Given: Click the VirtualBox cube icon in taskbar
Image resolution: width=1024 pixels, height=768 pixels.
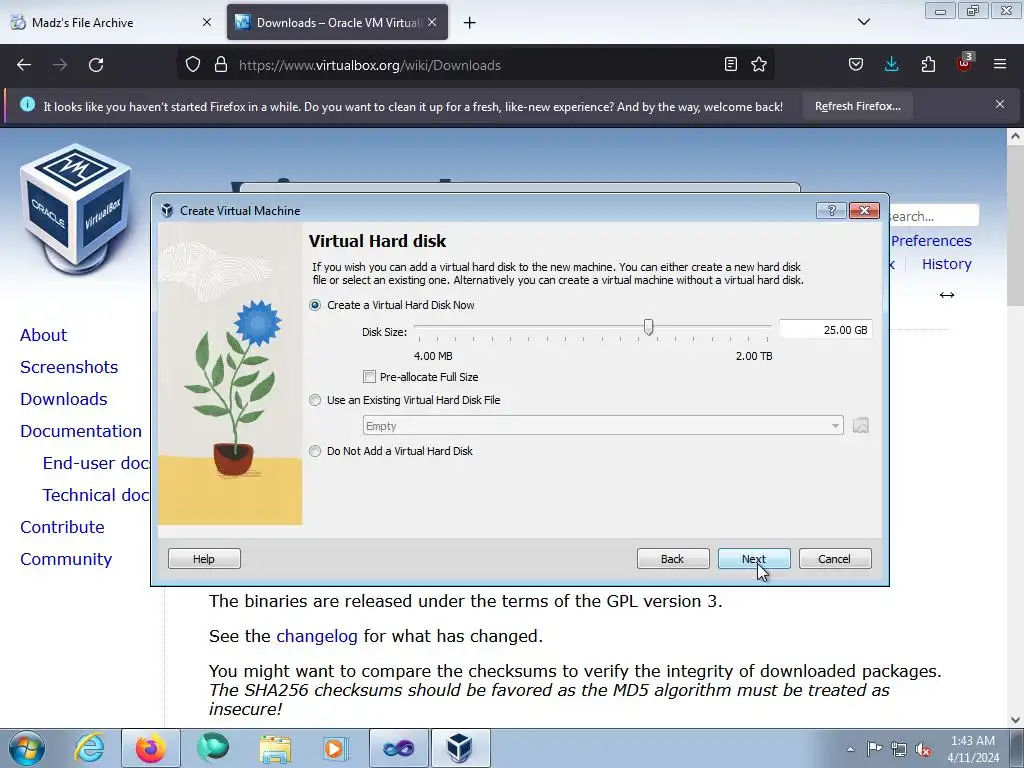Looking at the screenshot, I should click(460, 748).
